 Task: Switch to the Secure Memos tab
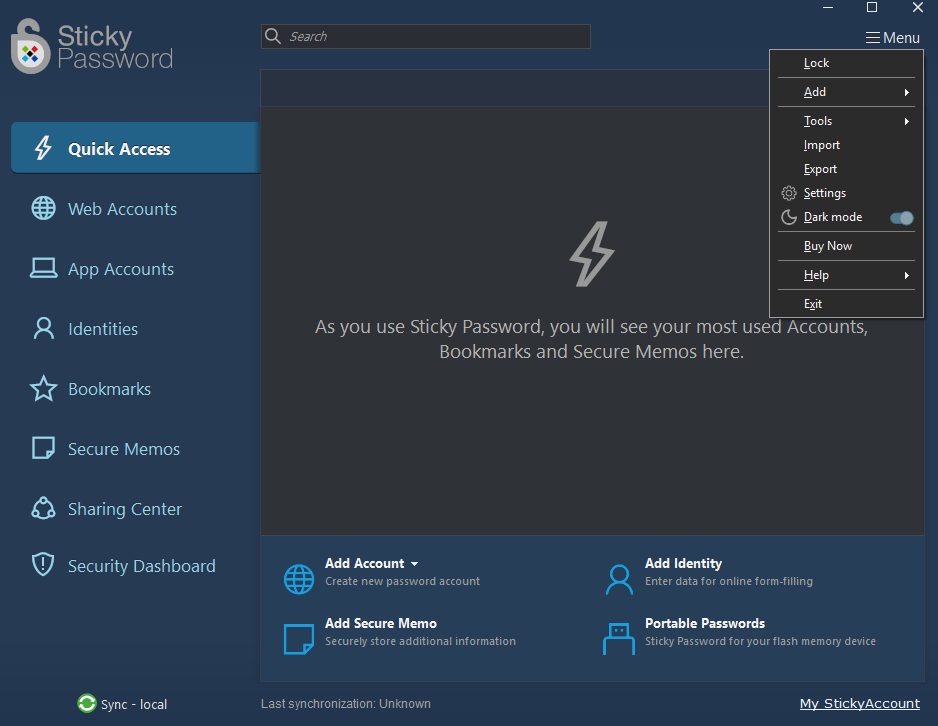tap(136, 449)
